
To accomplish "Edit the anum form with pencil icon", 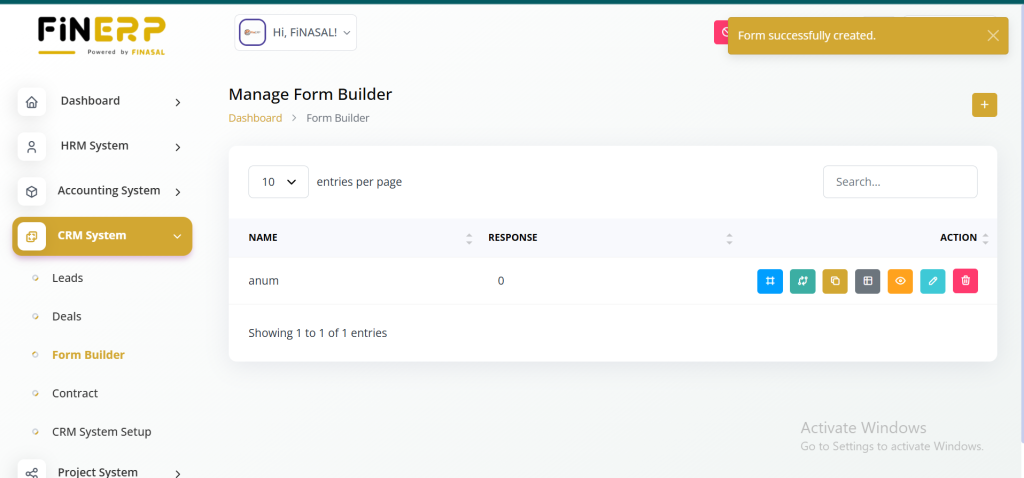I will (x=932, y=281).
